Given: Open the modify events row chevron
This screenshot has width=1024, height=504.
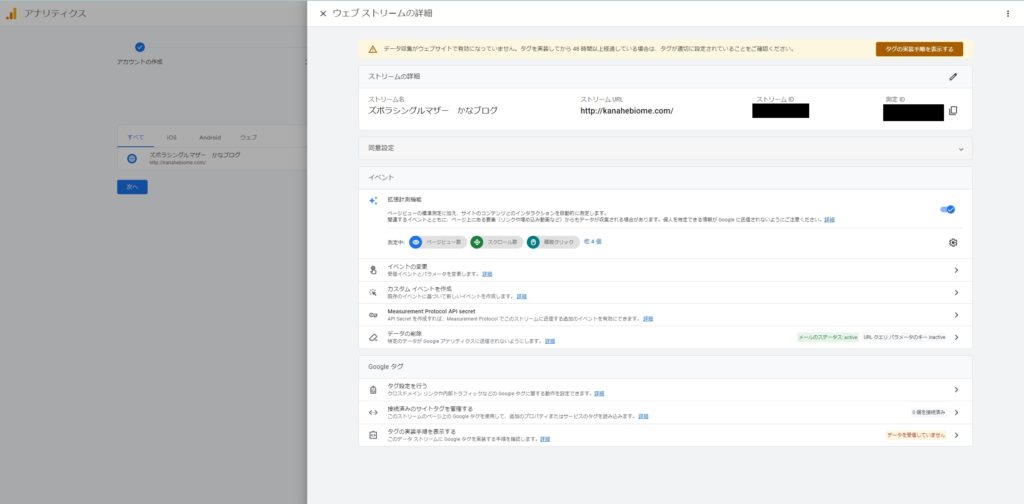Looking at the screenshot, I should click(x=956, y=270).
